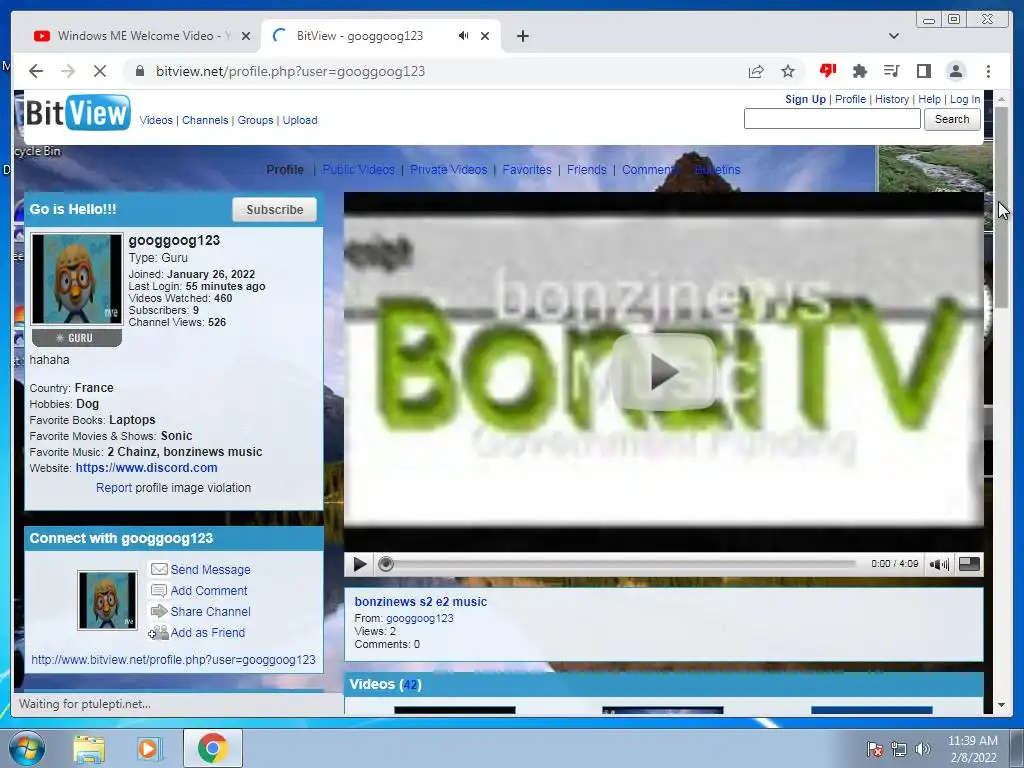The height and width of the screenshot is (768, 1024).
Task: Stop loading the page with X button
Action: [x=100, y=71]
